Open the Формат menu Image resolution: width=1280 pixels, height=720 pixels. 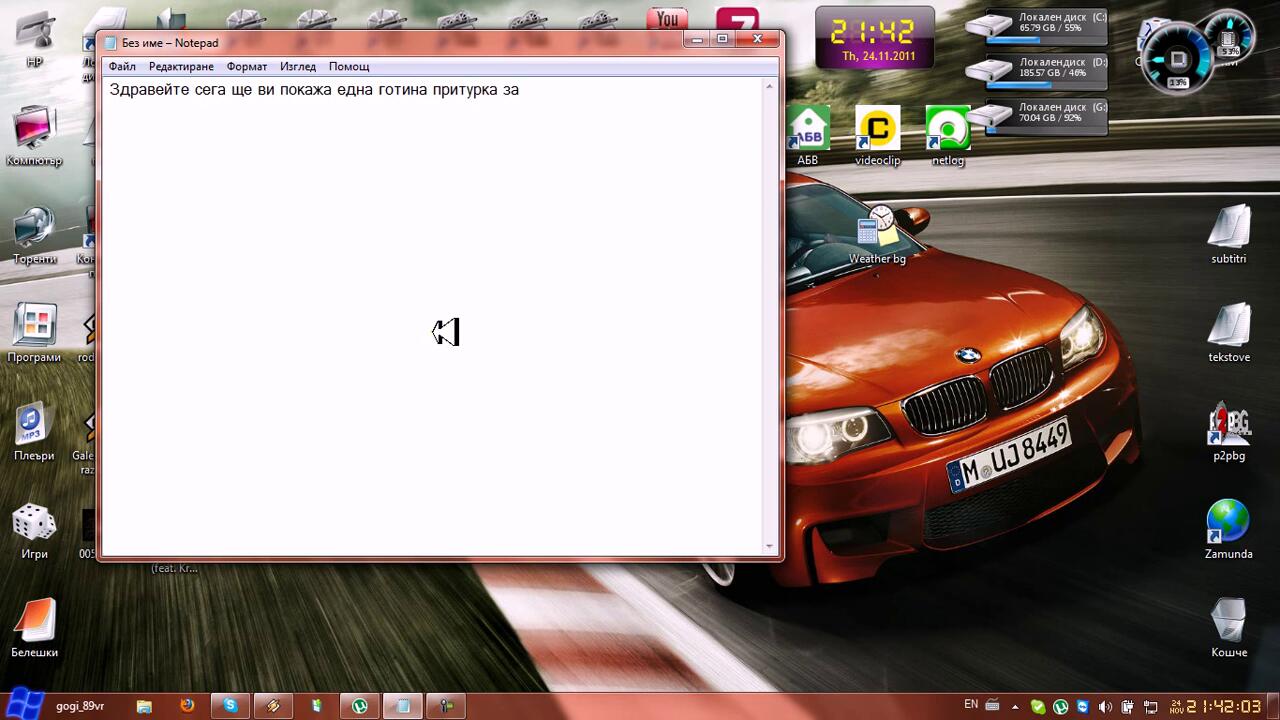(x=246, y=66)
